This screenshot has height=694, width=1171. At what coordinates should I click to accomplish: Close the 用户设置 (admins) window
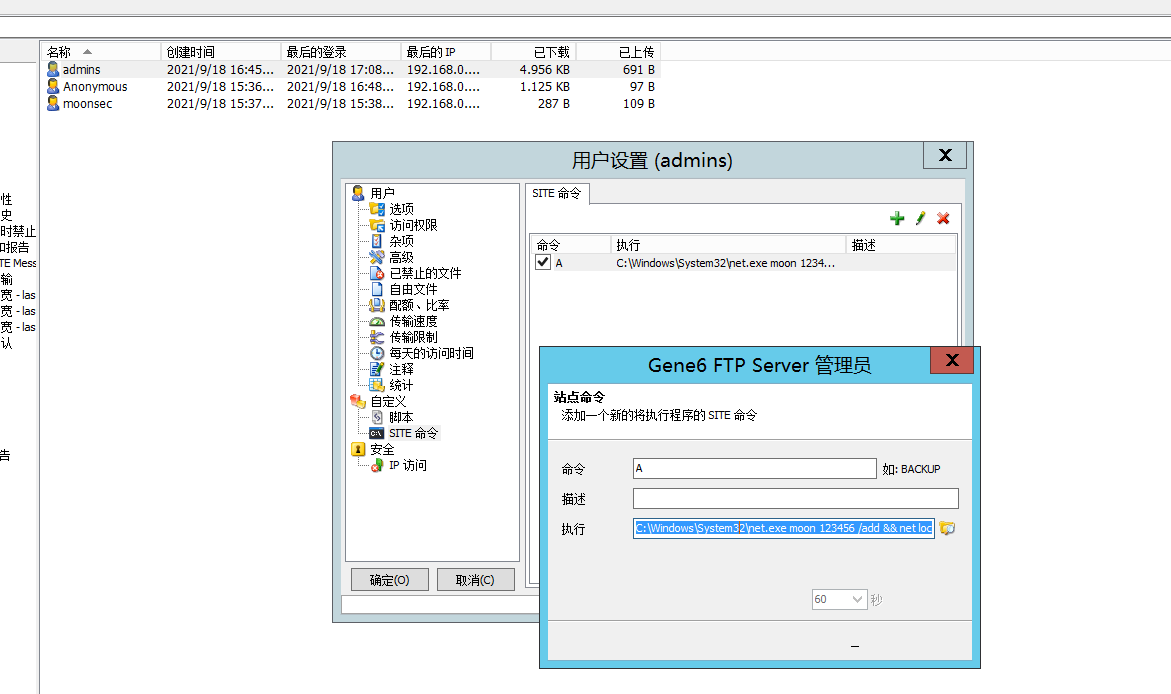(945, 155)
